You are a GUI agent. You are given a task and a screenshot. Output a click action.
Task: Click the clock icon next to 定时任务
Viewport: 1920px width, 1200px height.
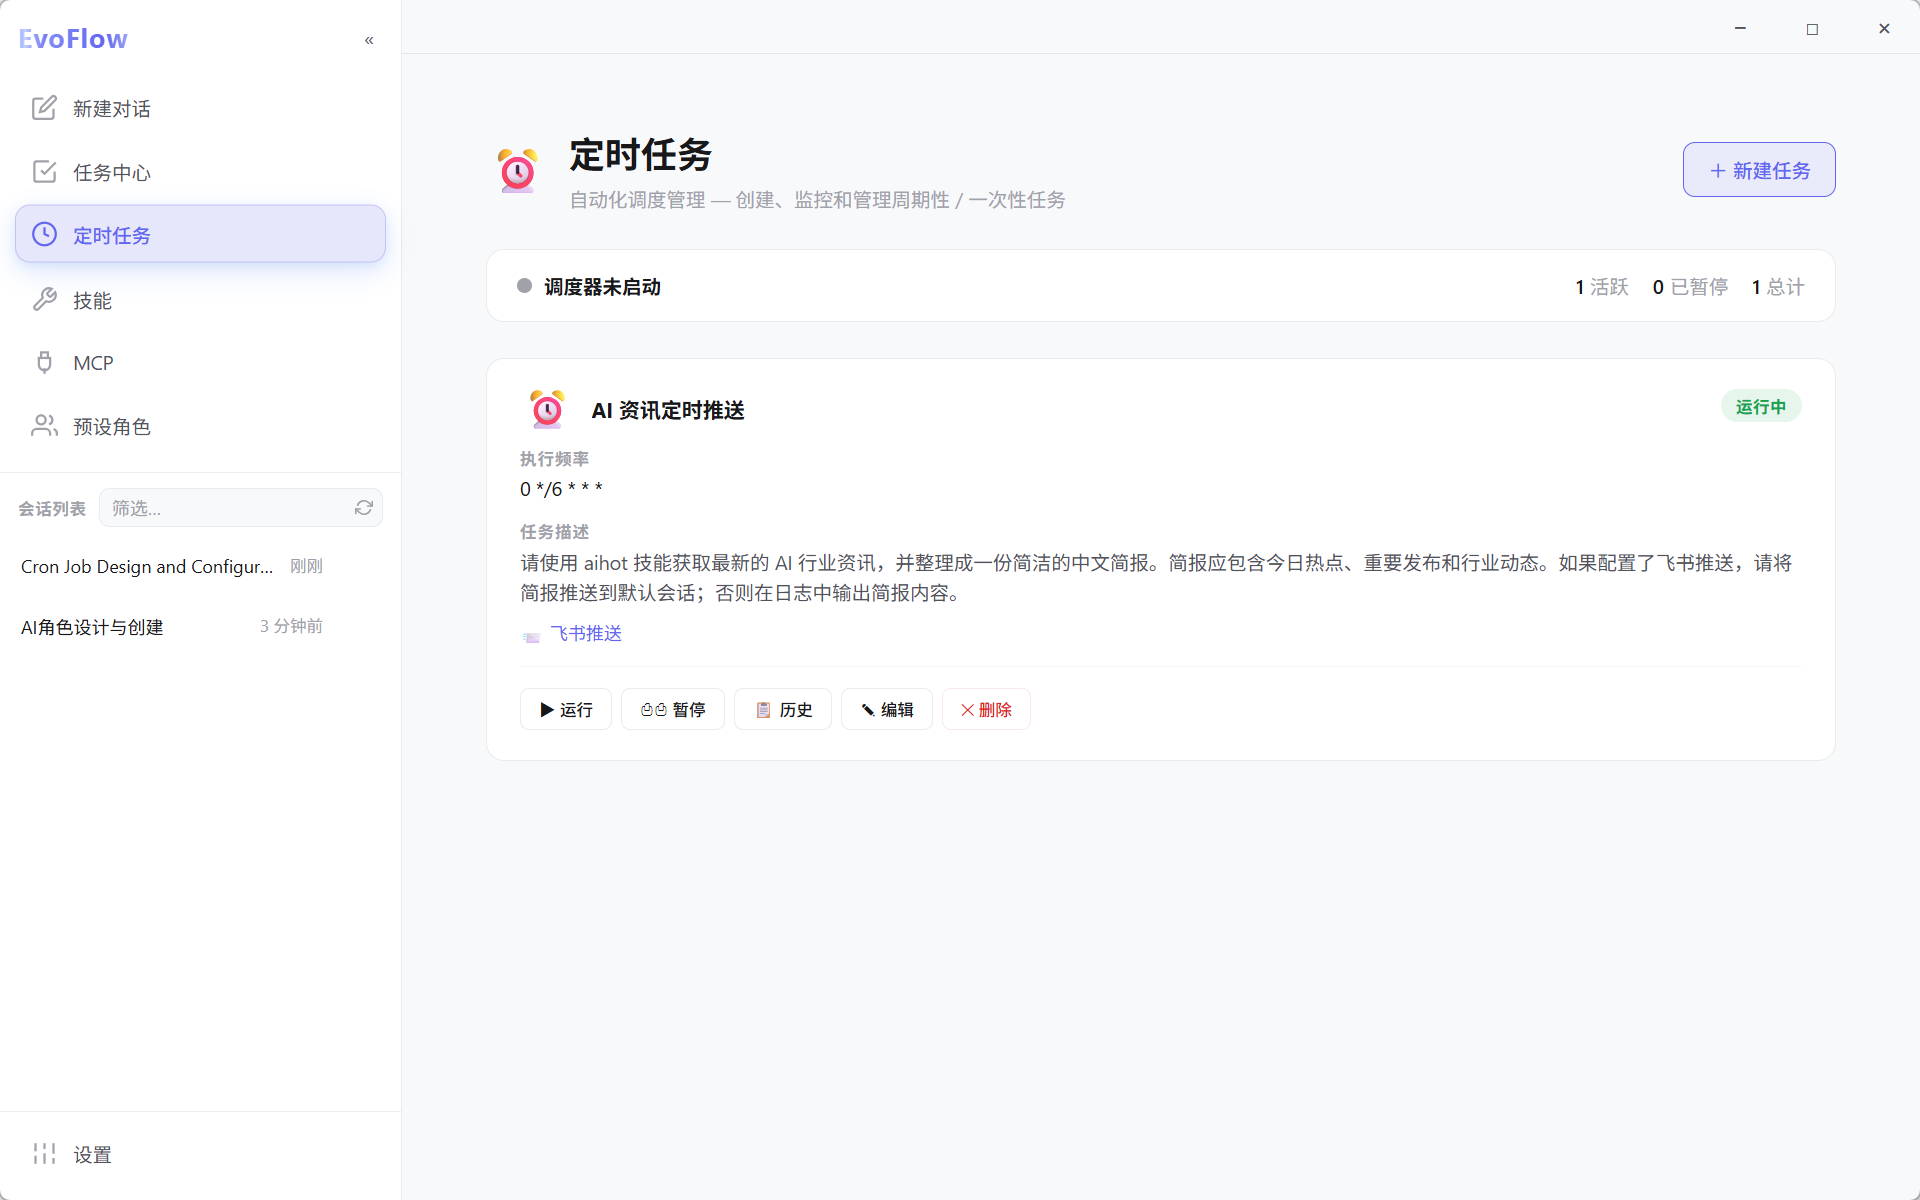point(44,234)
